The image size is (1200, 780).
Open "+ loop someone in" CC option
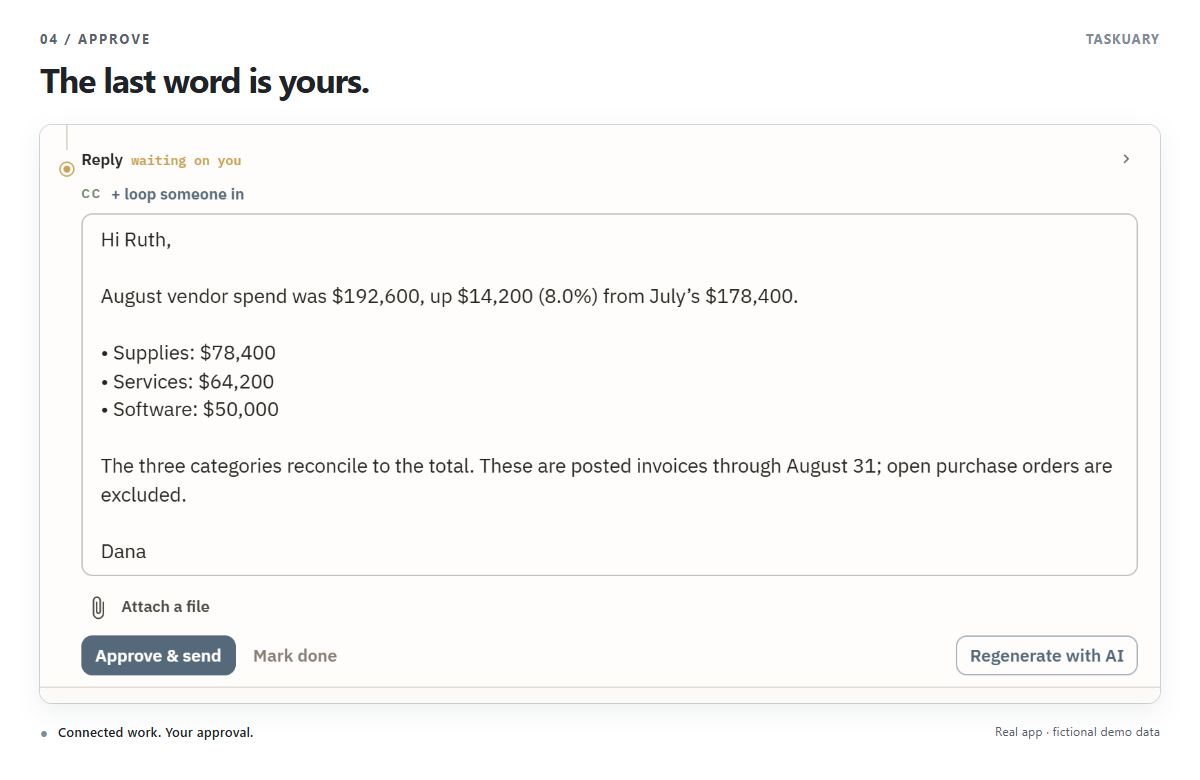click(177, 194)
